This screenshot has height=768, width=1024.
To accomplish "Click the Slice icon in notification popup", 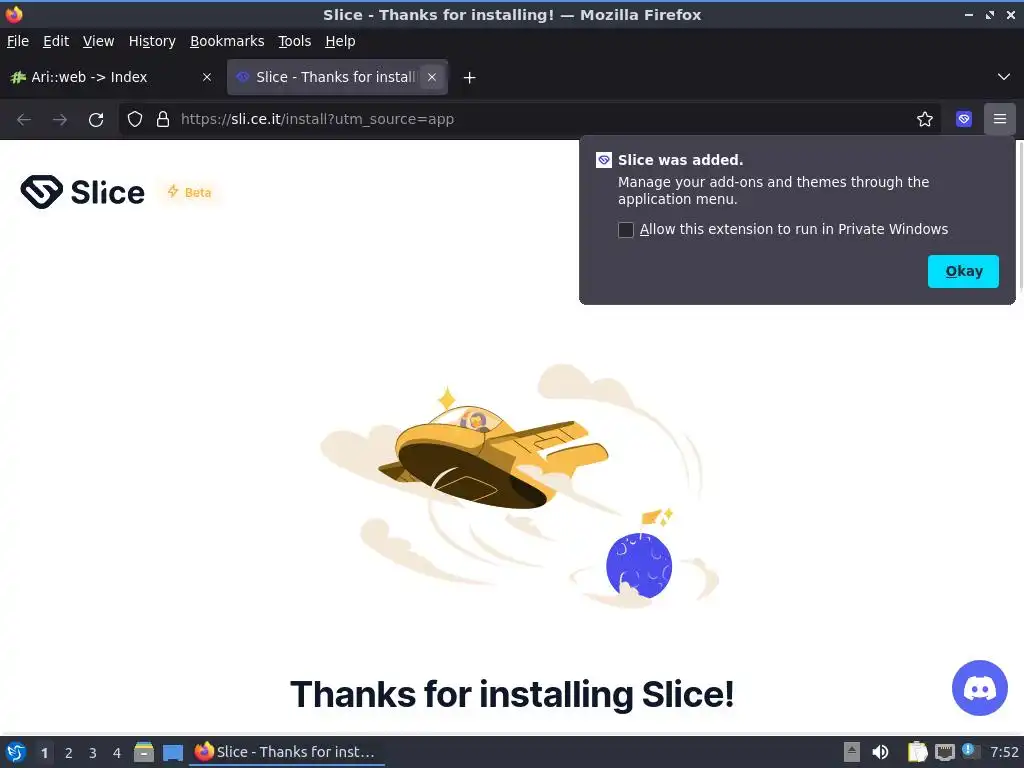I will (x=603, y=160).
